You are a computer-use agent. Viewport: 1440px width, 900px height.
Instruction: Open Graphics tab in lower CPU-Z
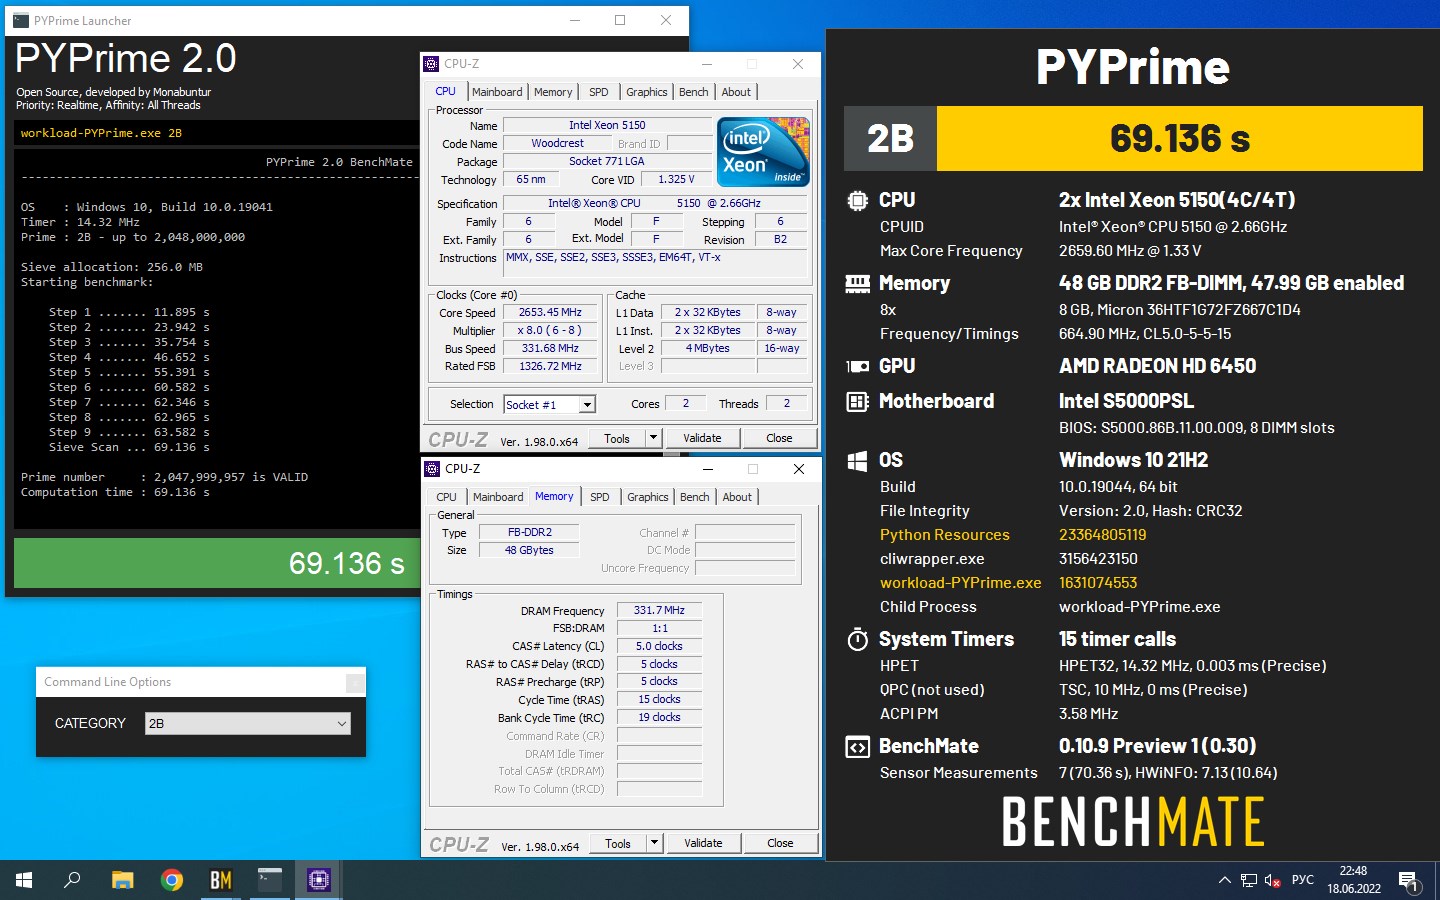pyautogui.click(x=648, y=497)
